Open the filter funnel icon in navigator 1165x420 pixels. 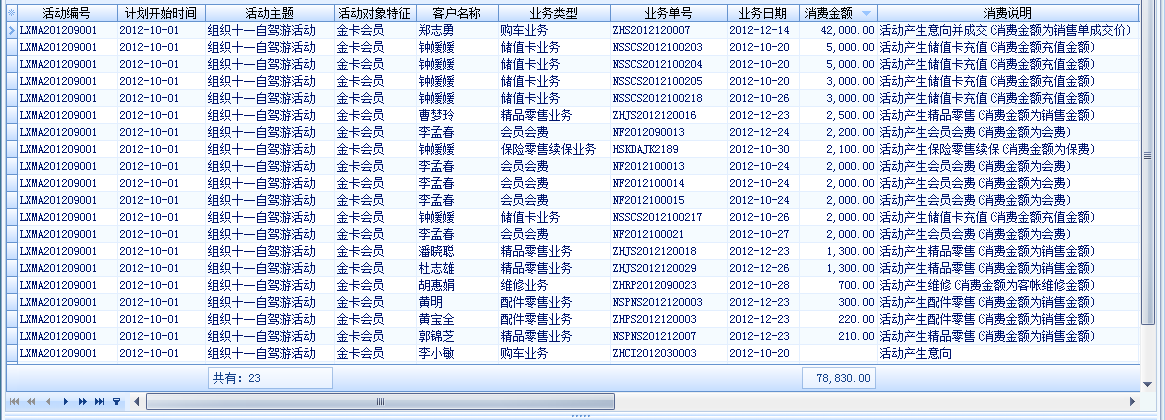(x=117, y=401)
